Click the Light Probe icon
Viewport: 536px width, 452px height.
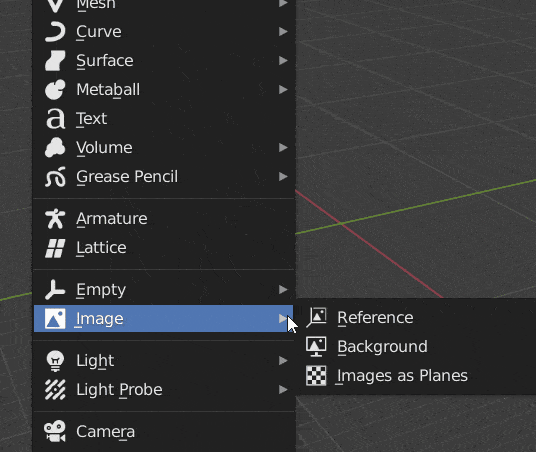(x=55, y=389)
